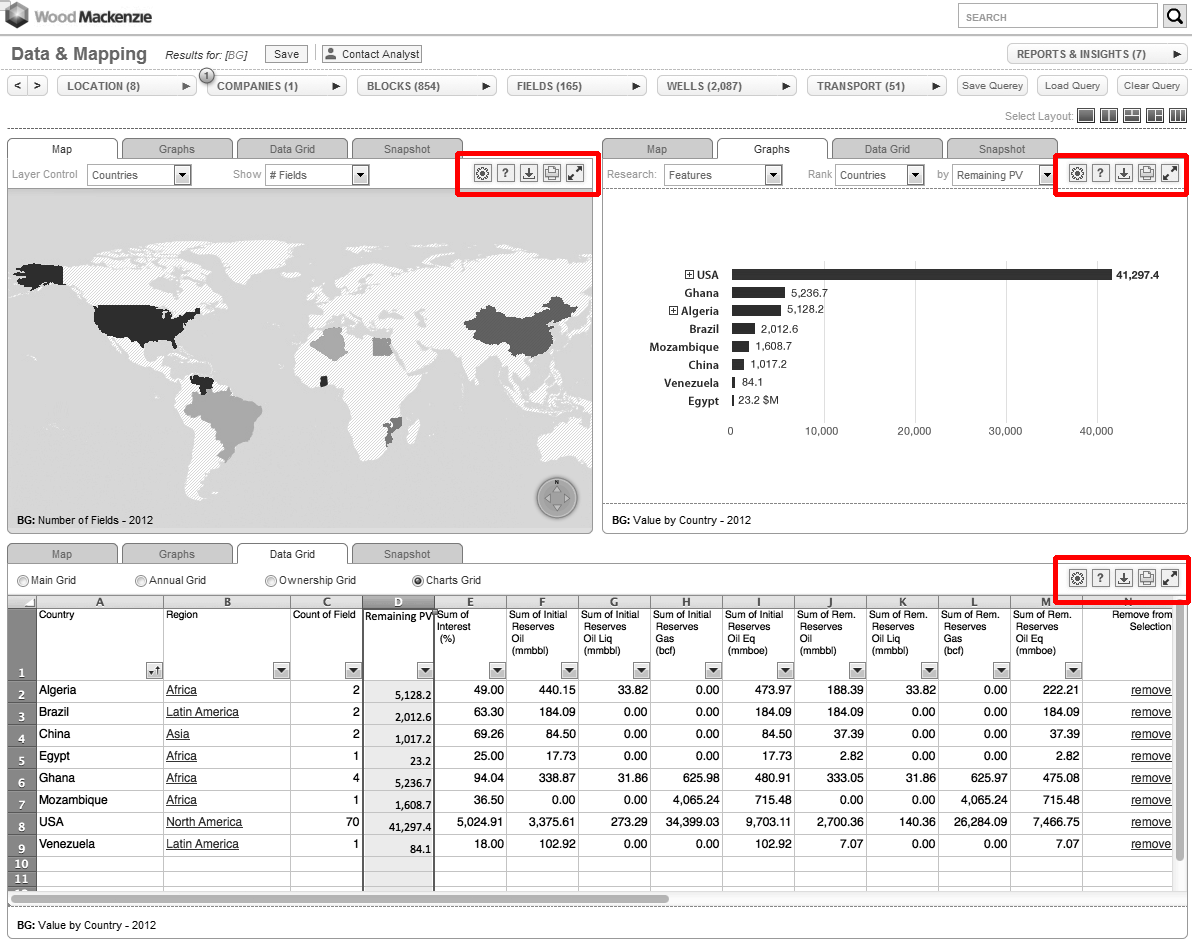
Task: Open Asia region link in China row
Action: [178, 733]
